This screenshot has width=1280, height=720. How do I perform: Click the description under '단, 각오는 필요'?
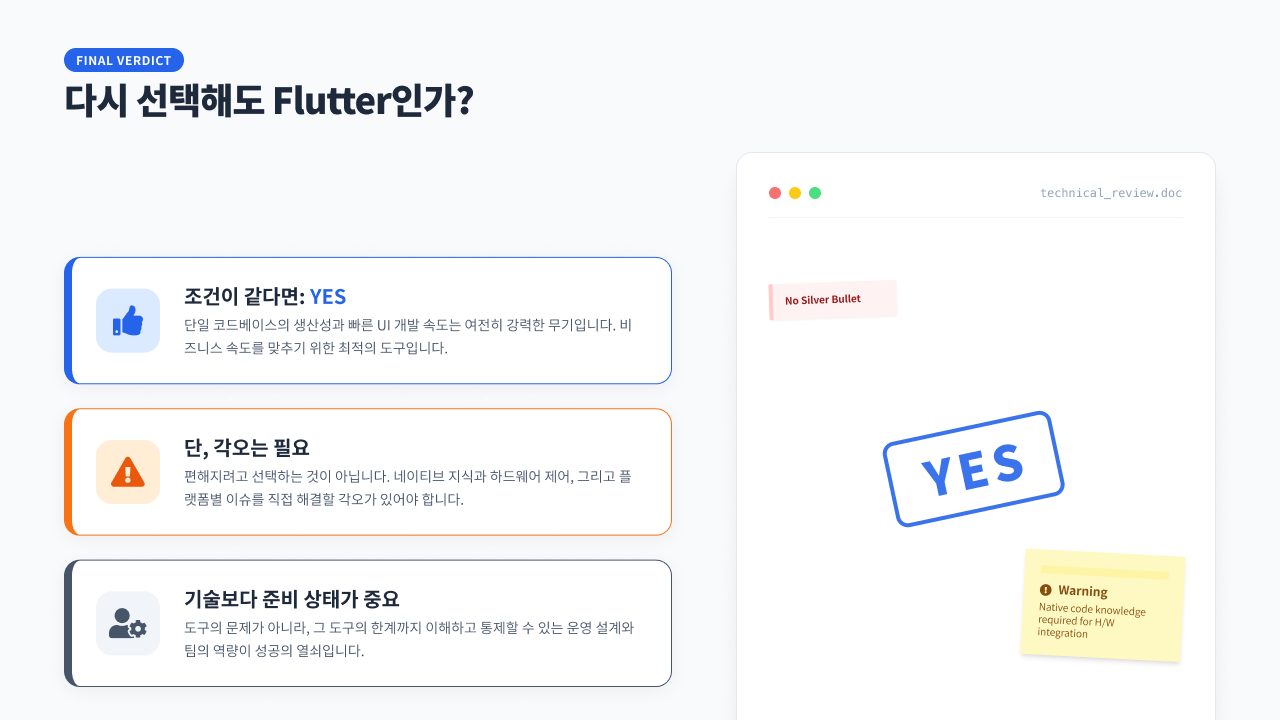(408, 487)
